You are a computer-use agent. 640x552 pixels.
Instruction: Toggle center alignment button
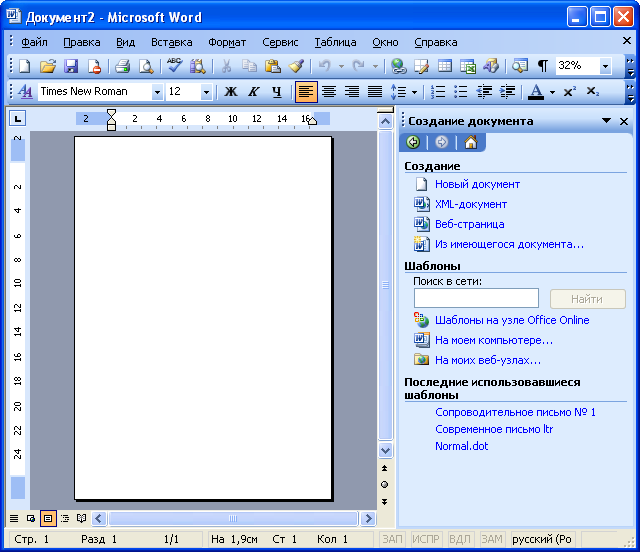click(329, 91)
